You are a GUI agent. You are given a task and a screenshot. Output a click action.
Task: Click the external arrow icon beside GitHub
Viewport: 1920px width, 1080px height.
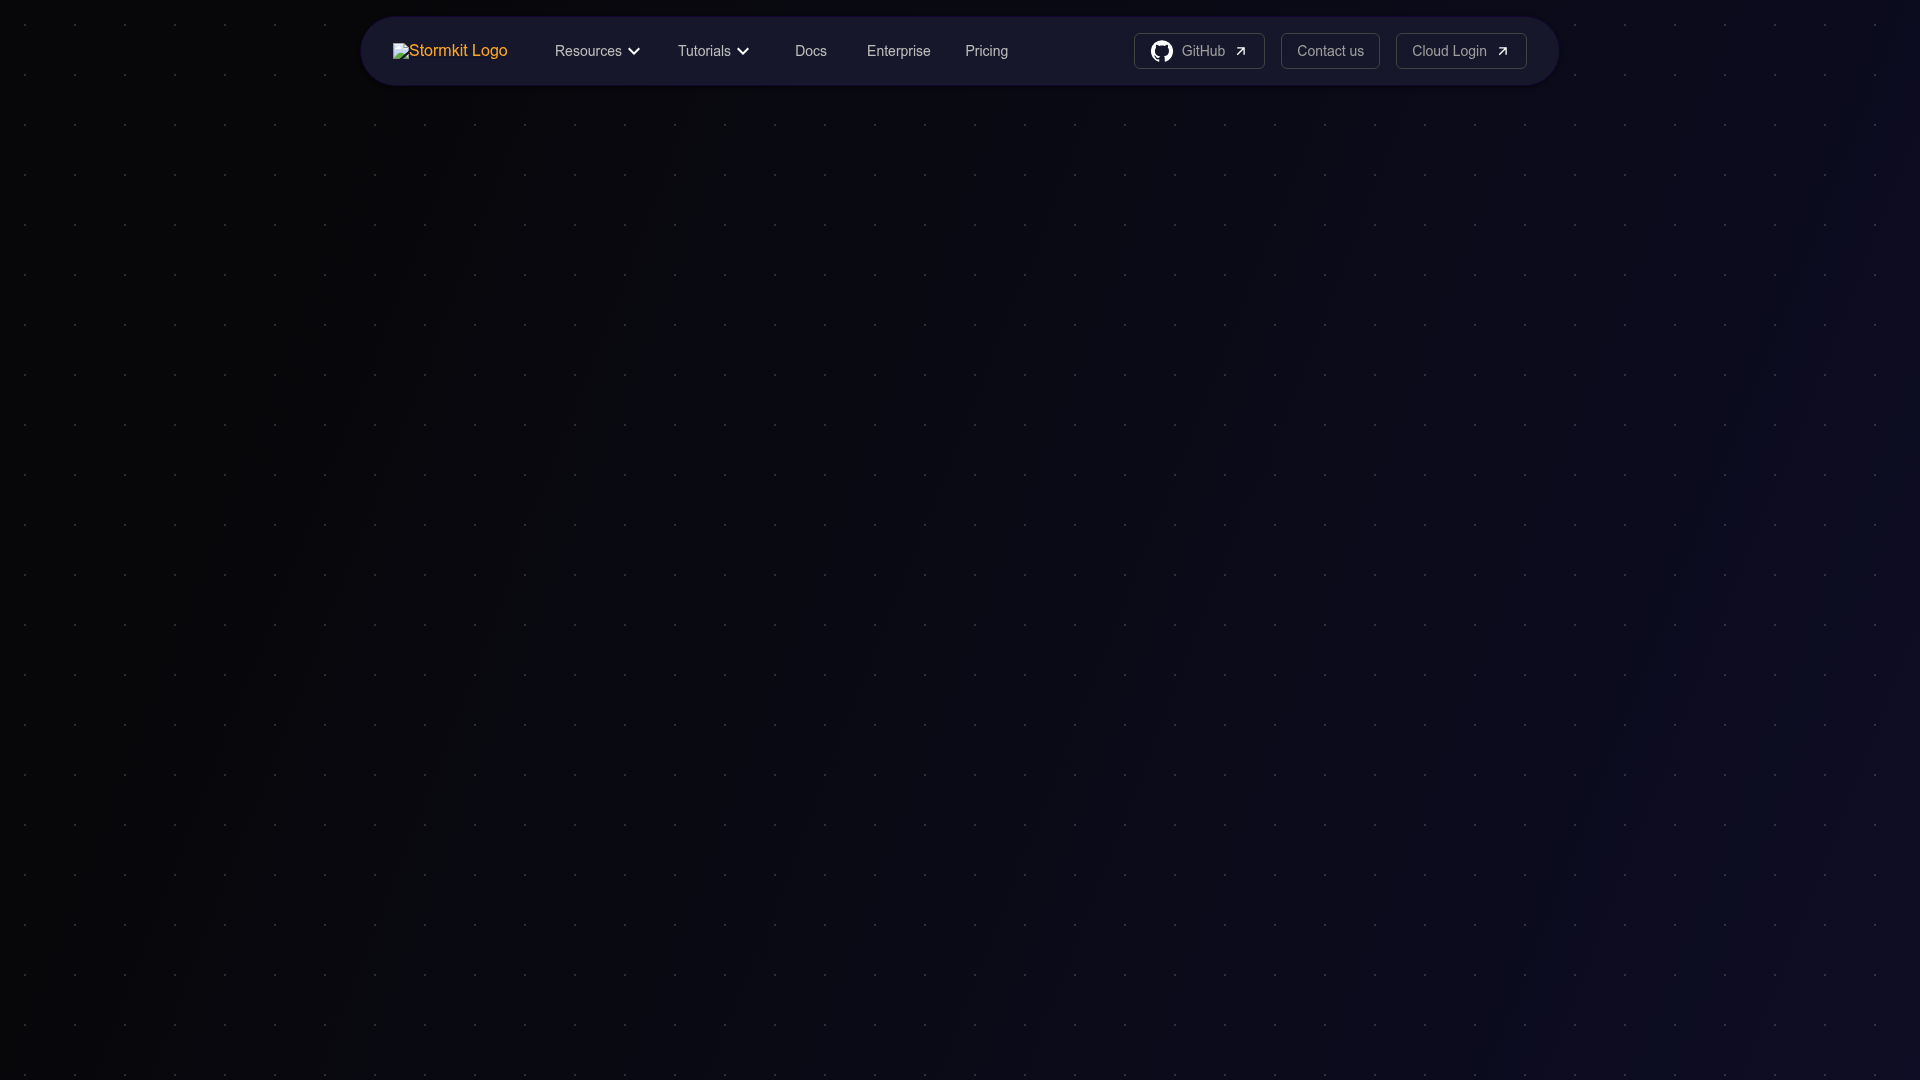1240,51
